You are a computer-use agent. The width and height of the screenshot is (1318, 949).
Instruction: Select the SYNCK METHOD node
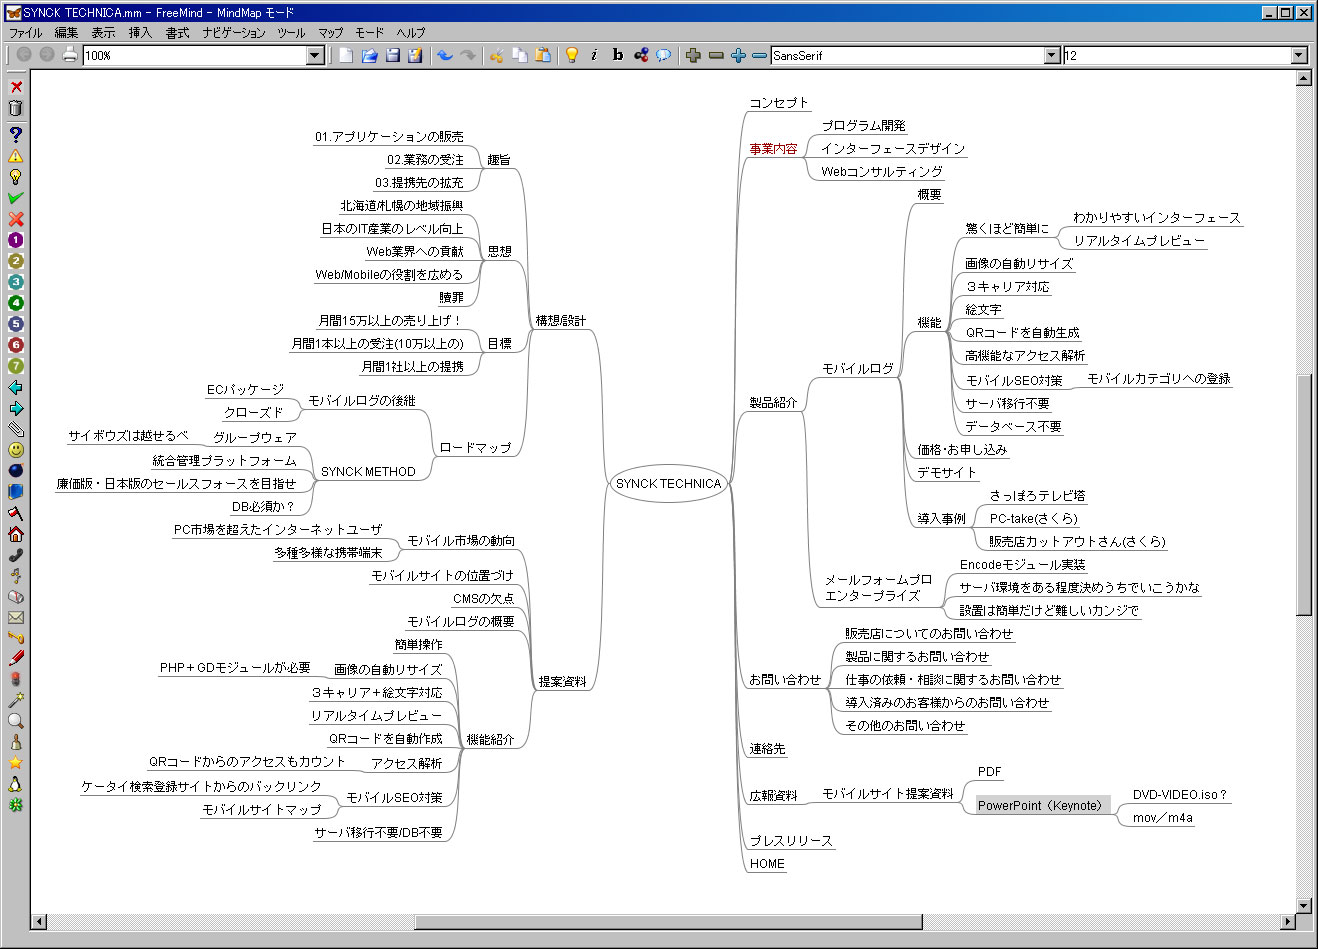click(368, 472)
